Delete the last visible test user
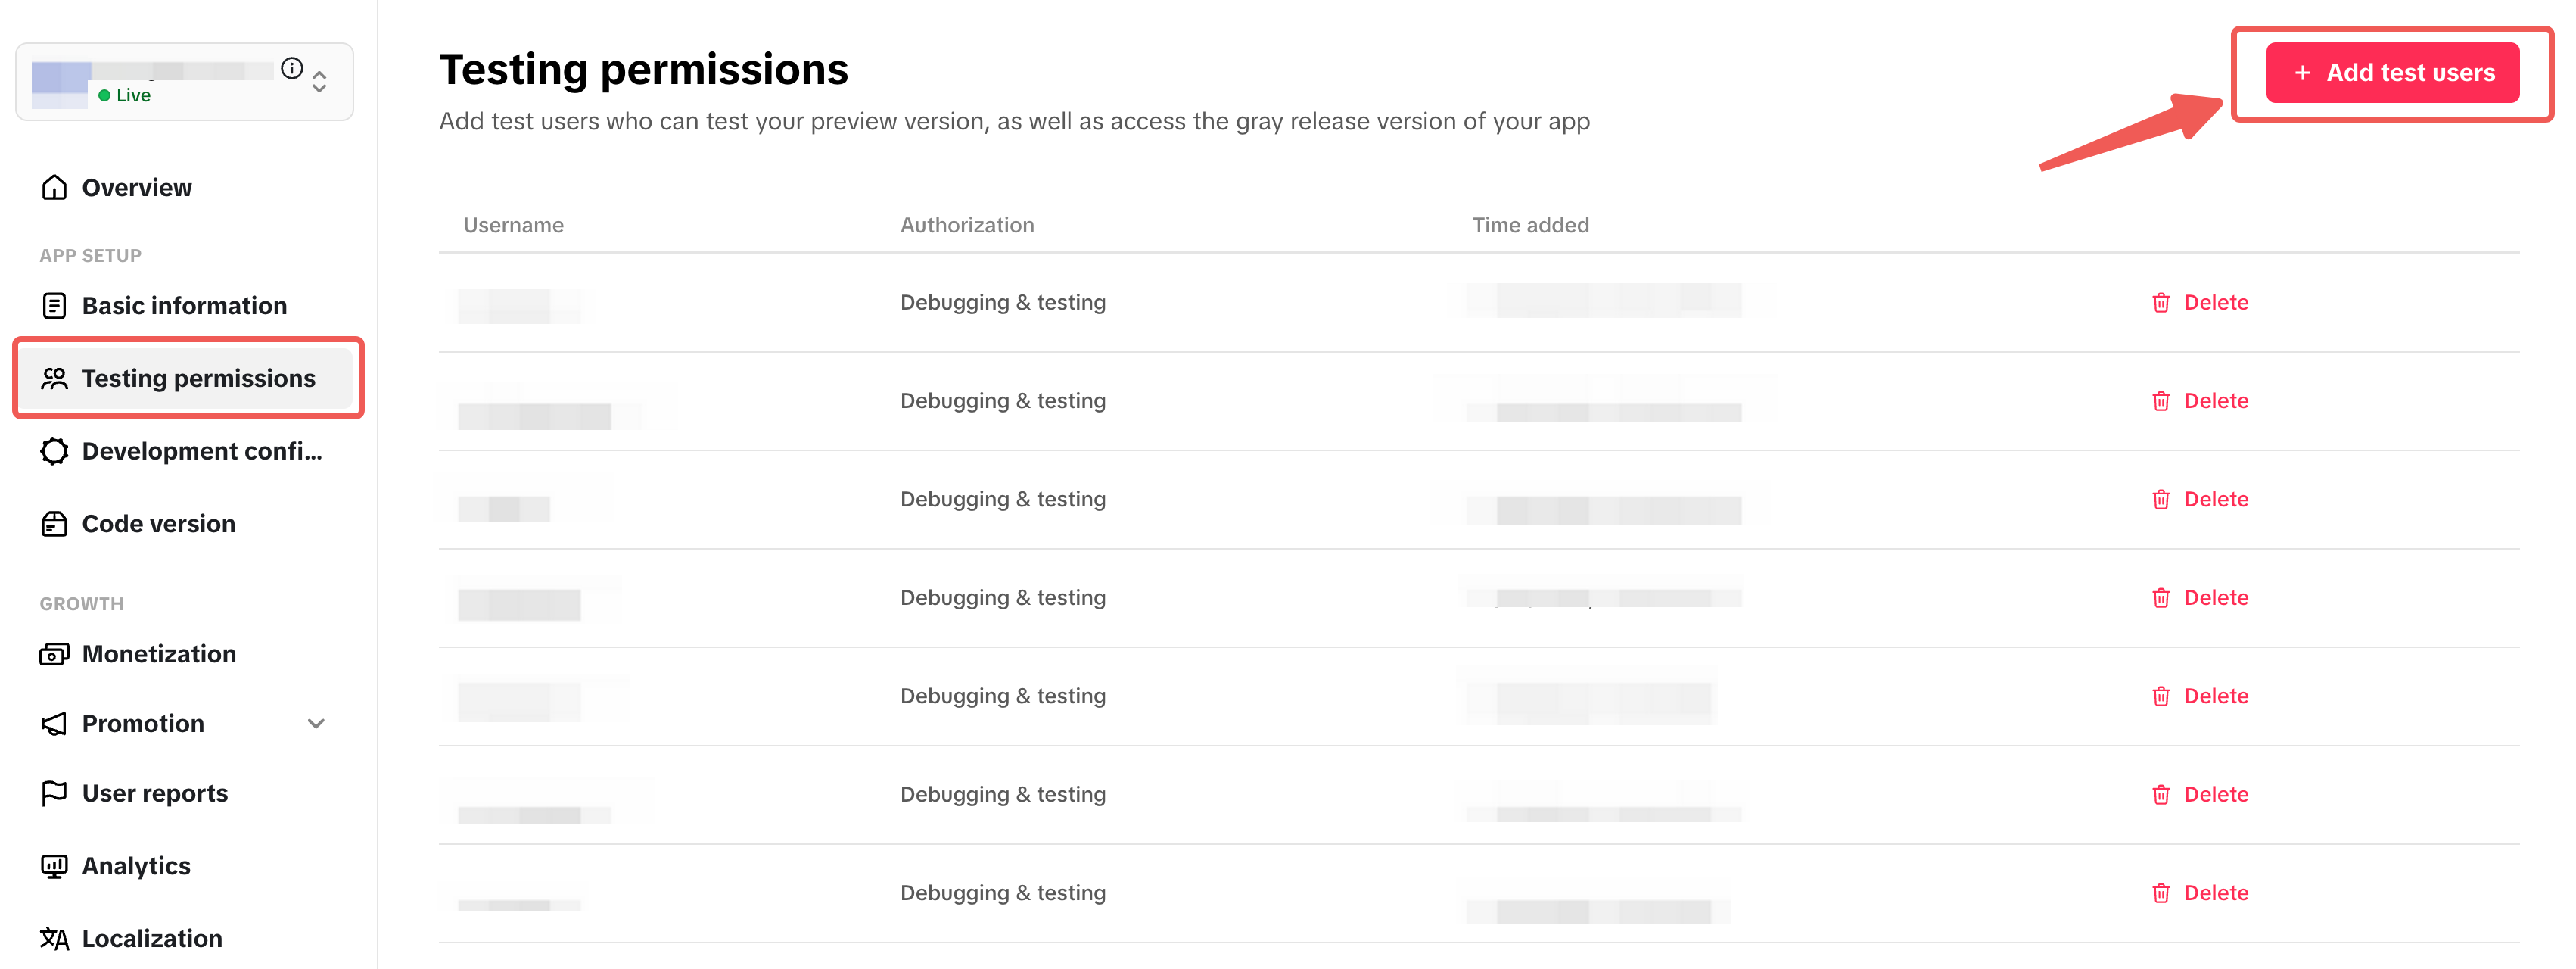This screenshot has width=2576, height=969. (2200, 893)
